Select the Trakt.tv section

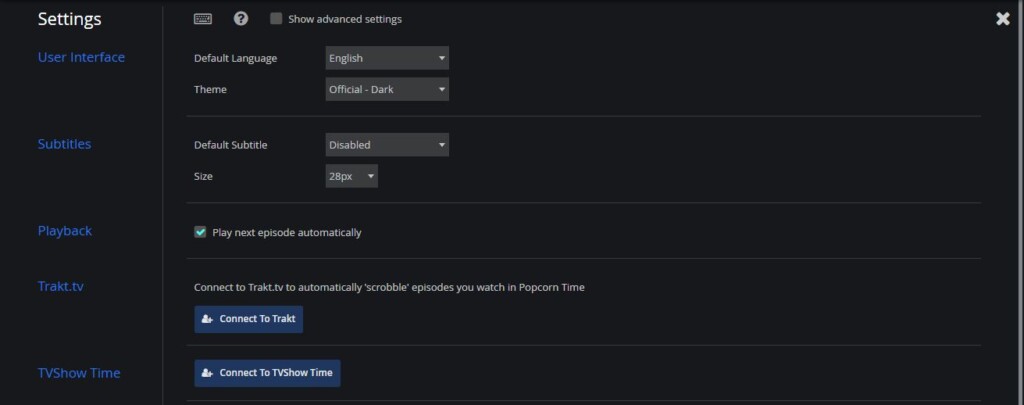point(61,286)
